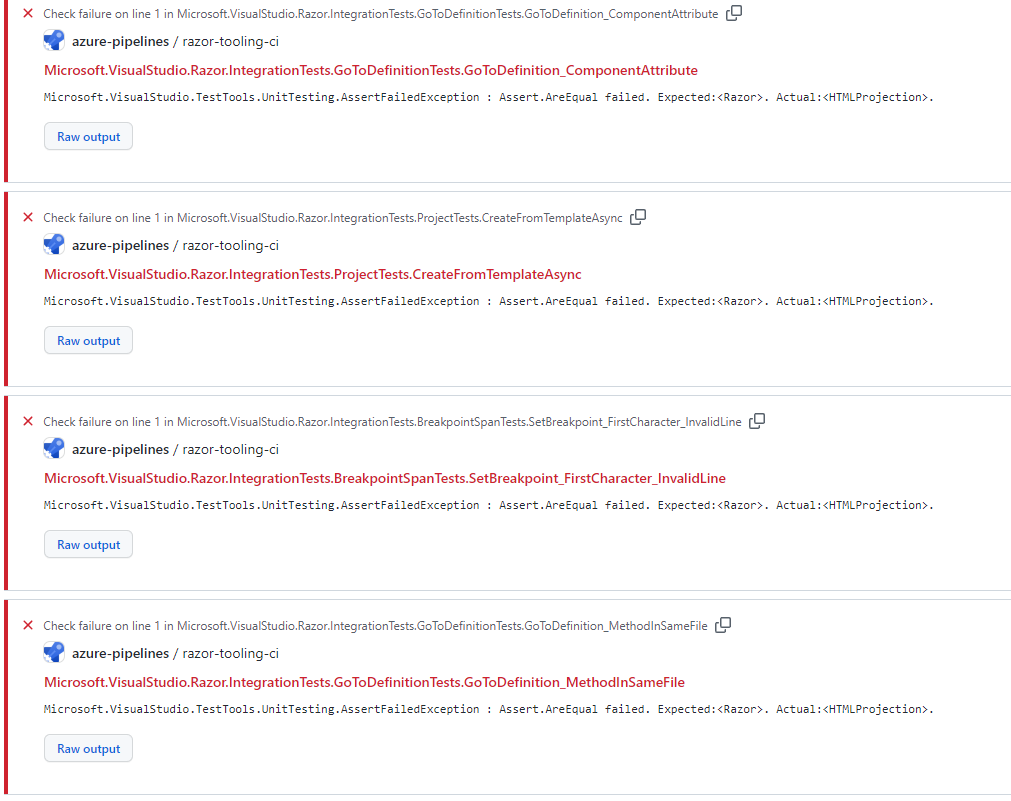Image resolution: width=1011 pixels, height=801 pixels.
Task: Open Raw output for SetBreakpoint_FirstCharacter_InvalidLine
Action: (x=88, y=544)
